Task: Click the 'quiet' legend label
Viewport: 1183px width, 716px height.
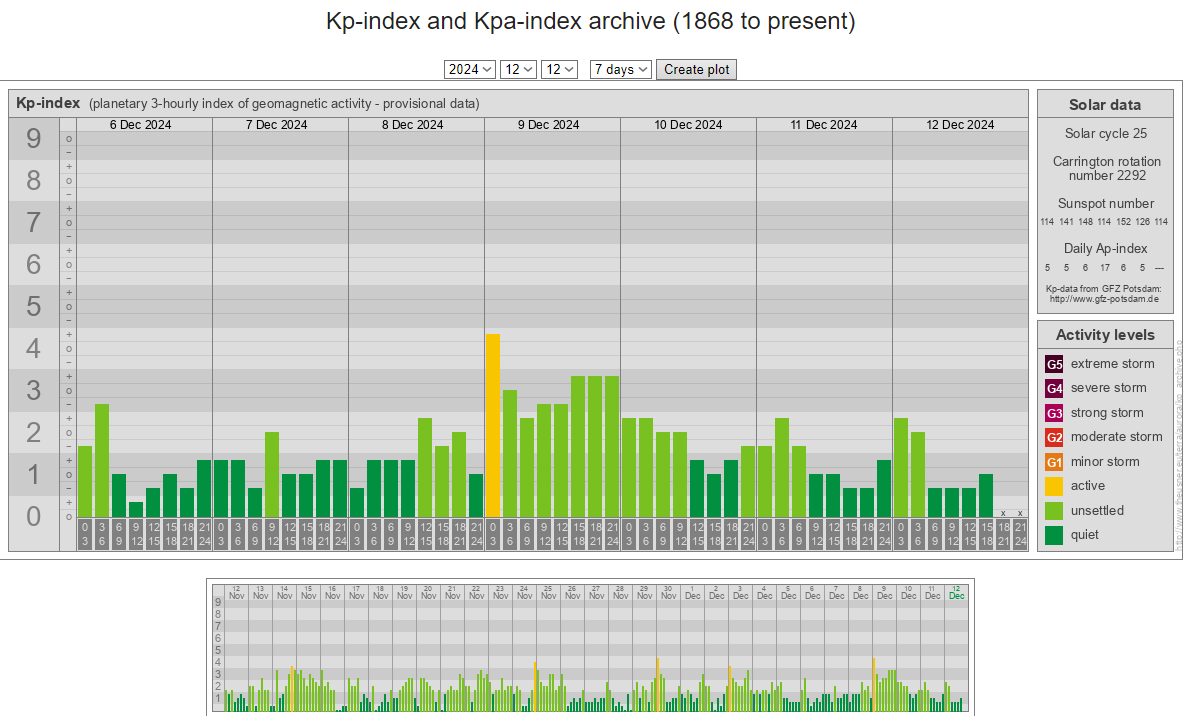Action: [x=1084, y=535]
